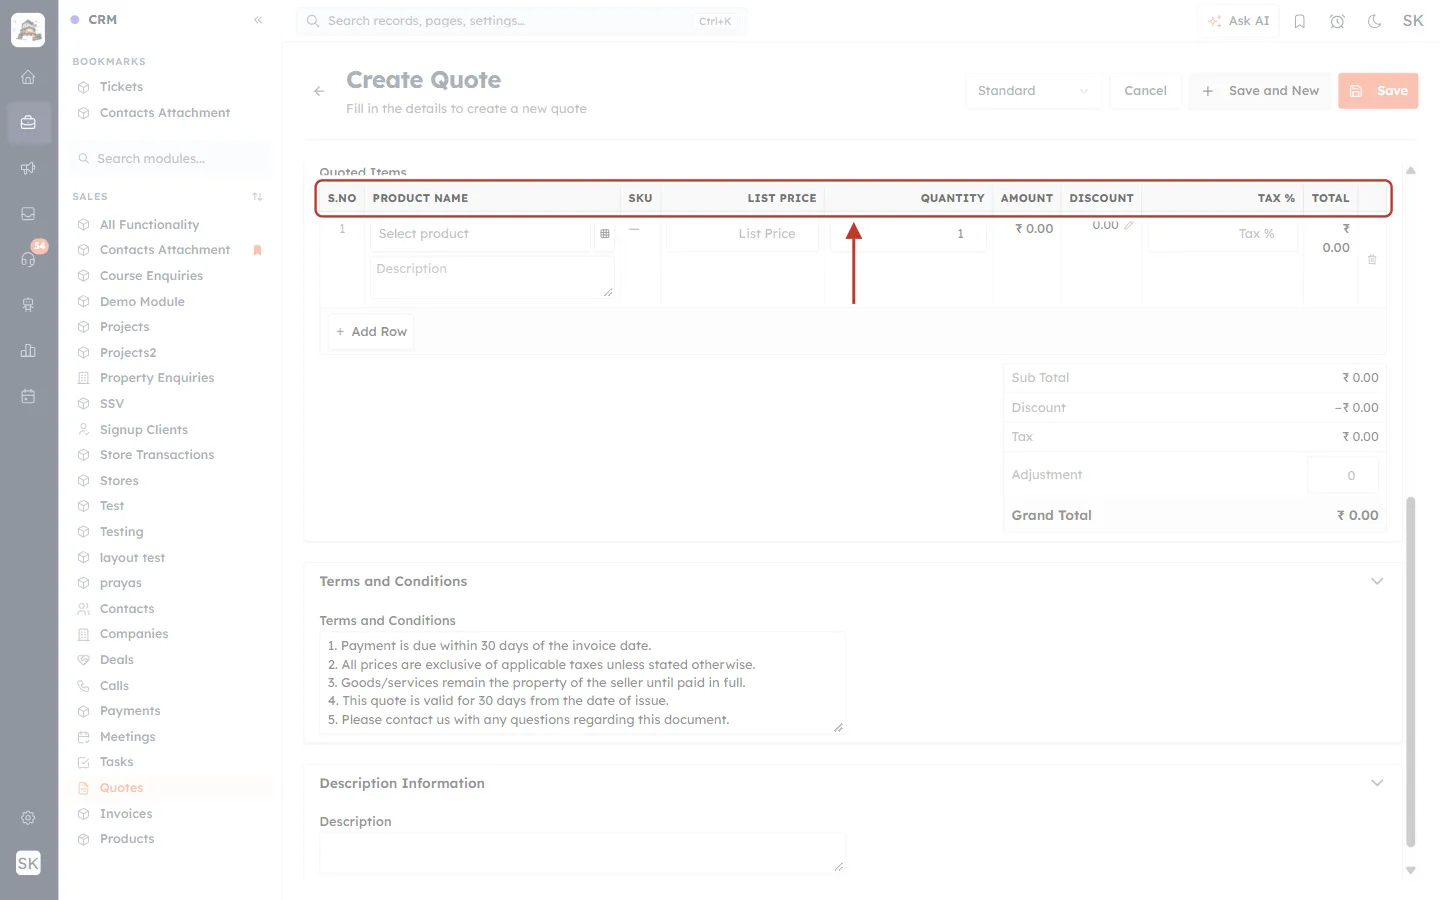Viewport: 1440px width, 900px height.
Task: Click the global search records box
Action: (521, 21)
